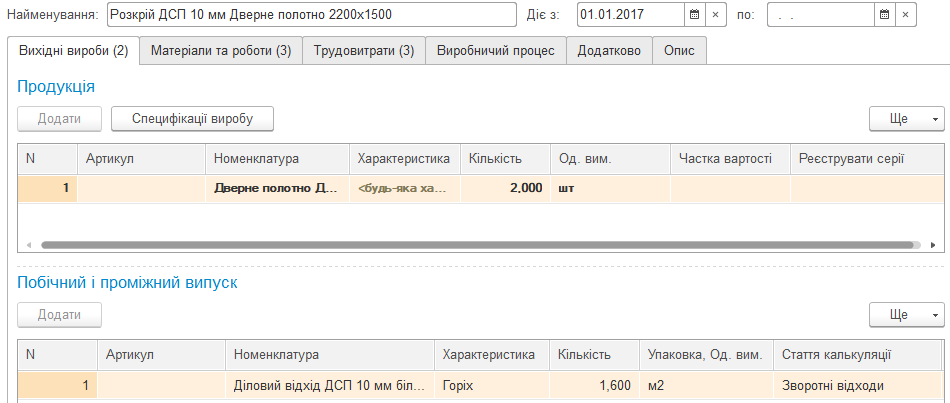Screen dimensions: 950x403
Task: Open the Ще menu in Продукція section
Action: 906,119
